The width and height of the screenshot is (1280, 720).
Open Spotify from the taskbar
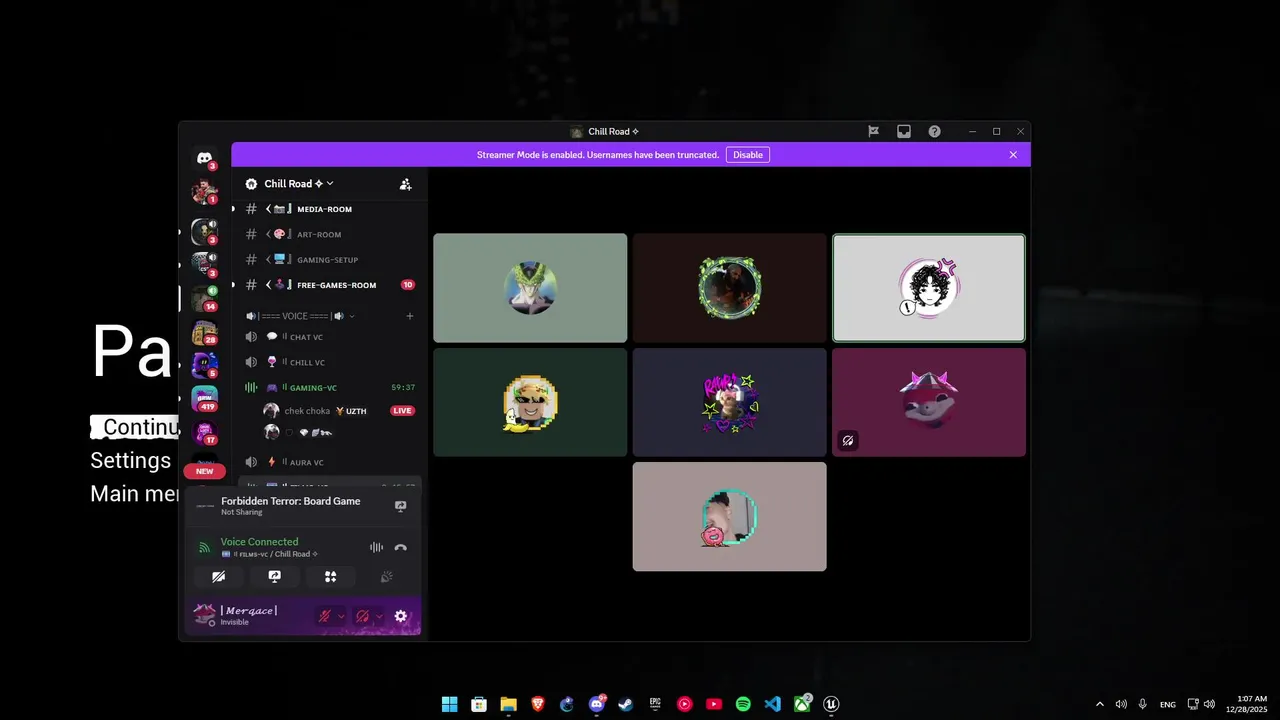(743, 704)
